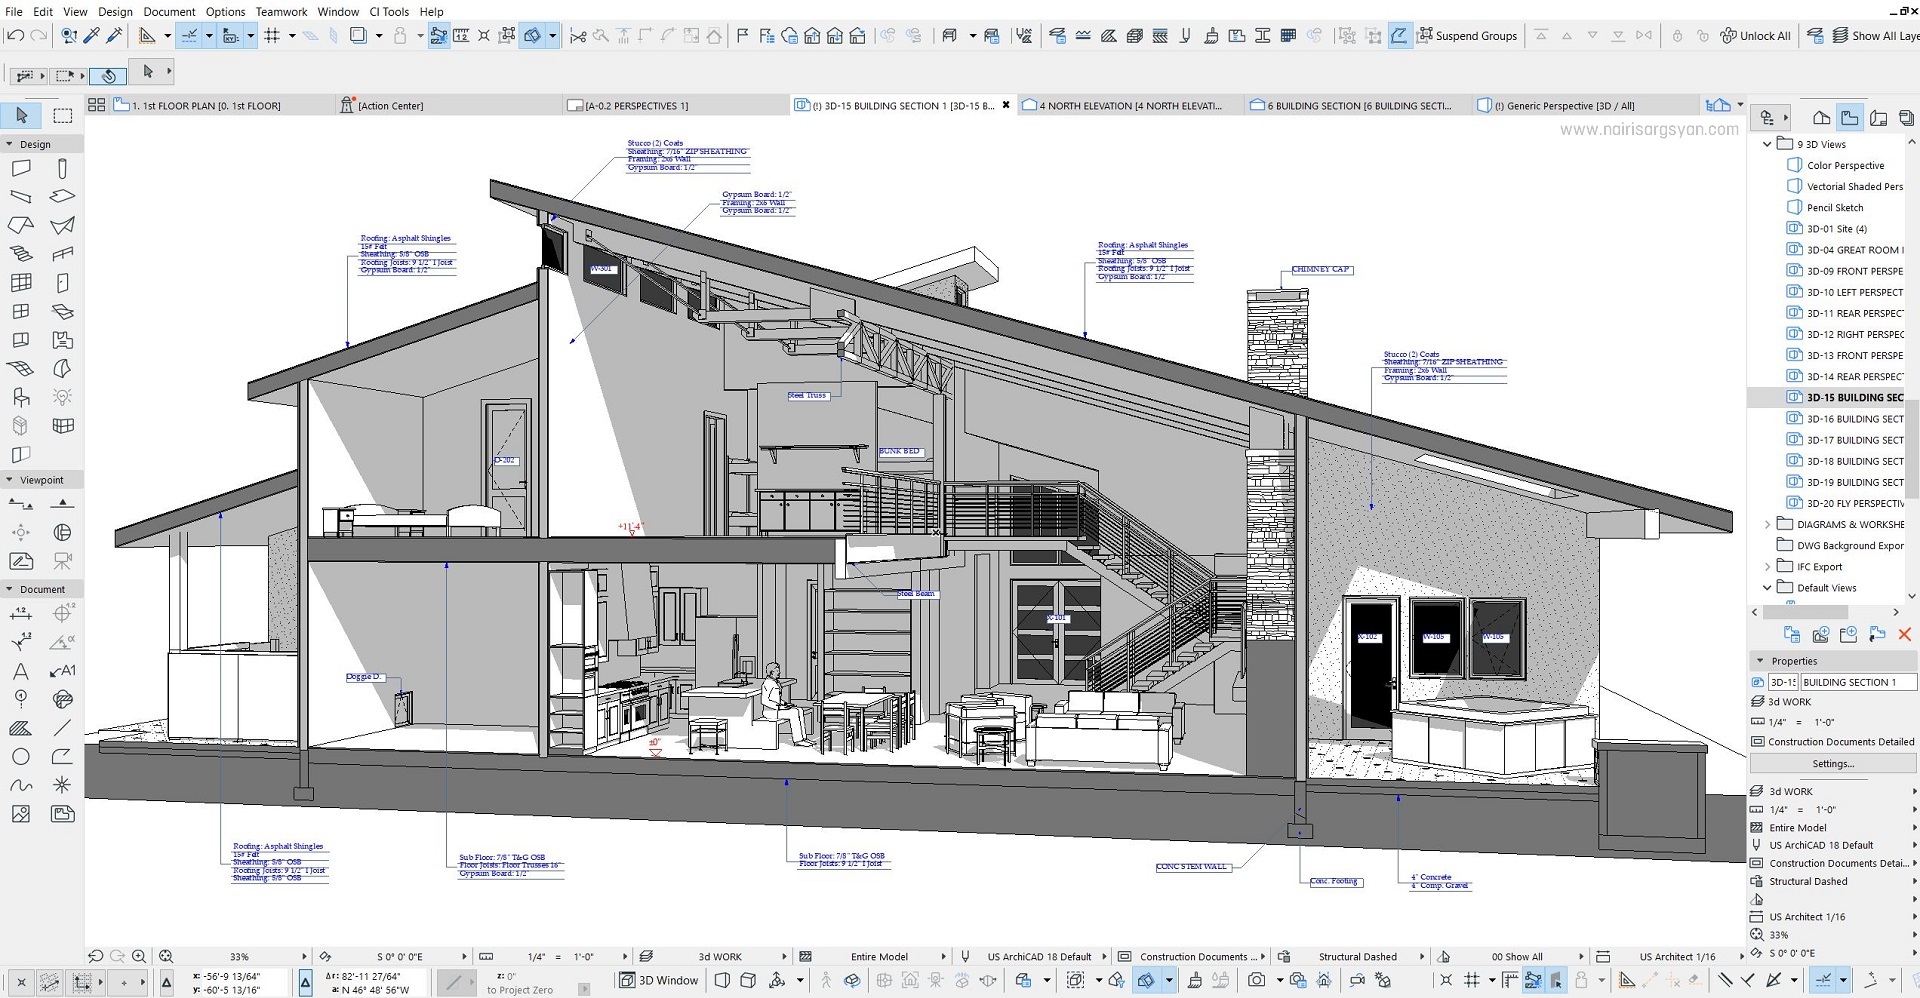Screen dimensions: 1920x998
Task: Select the Morph tool
Action: (62, 369)
